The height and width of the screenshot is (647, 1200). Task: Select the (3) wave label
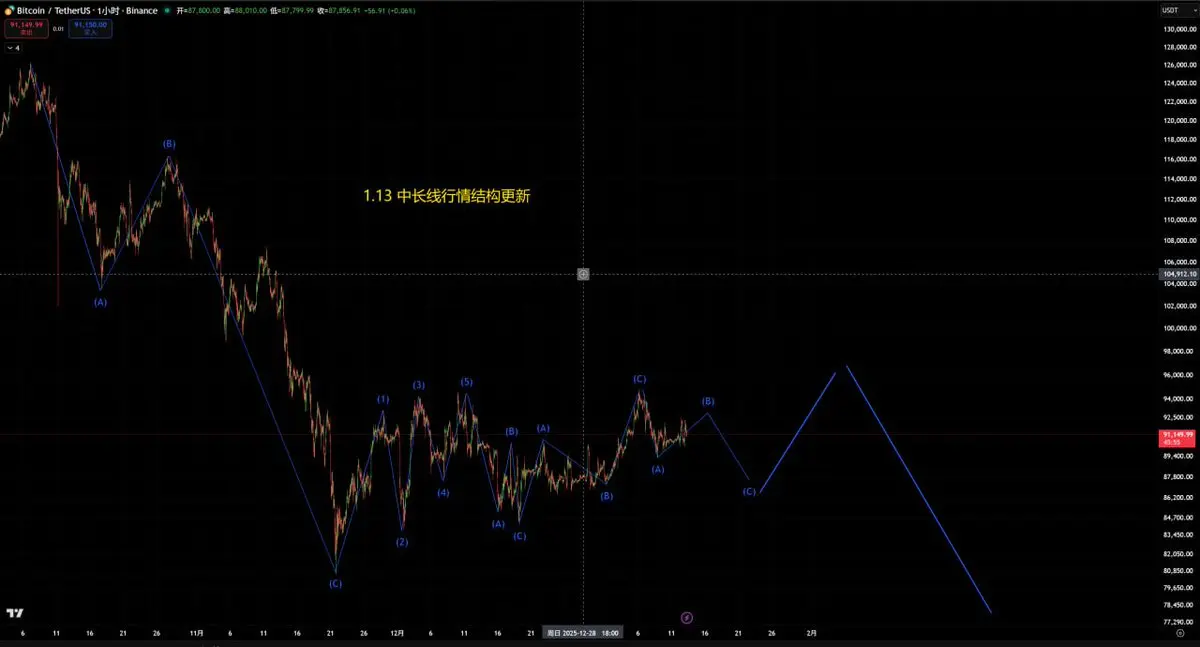pos(419,385)
